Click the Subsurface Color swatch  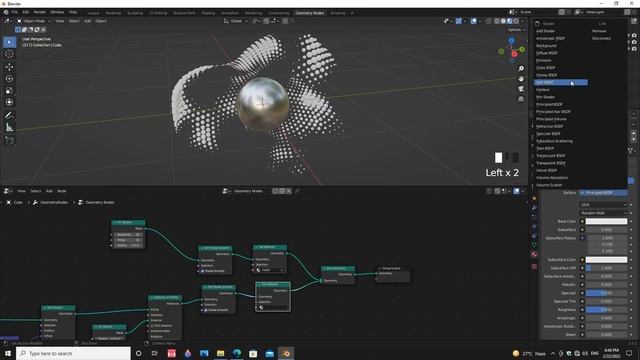pyautogui.click(x=606, y=260)
